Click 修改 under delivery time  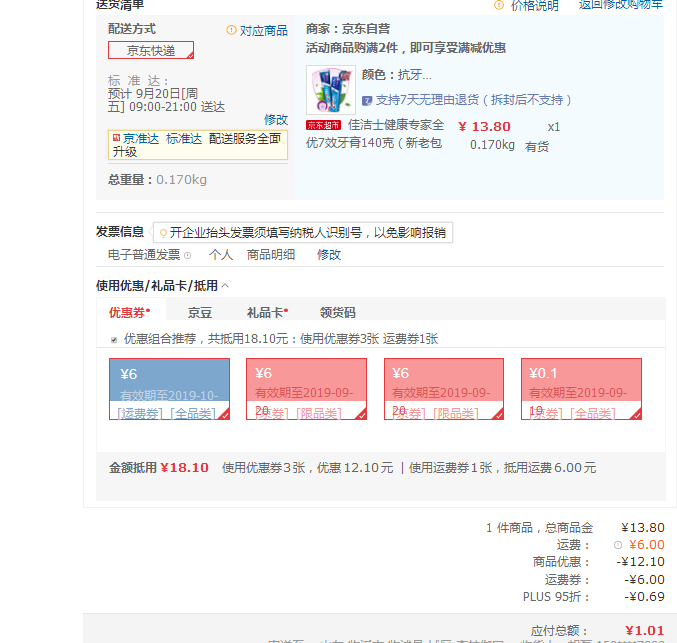click(276, 120)
